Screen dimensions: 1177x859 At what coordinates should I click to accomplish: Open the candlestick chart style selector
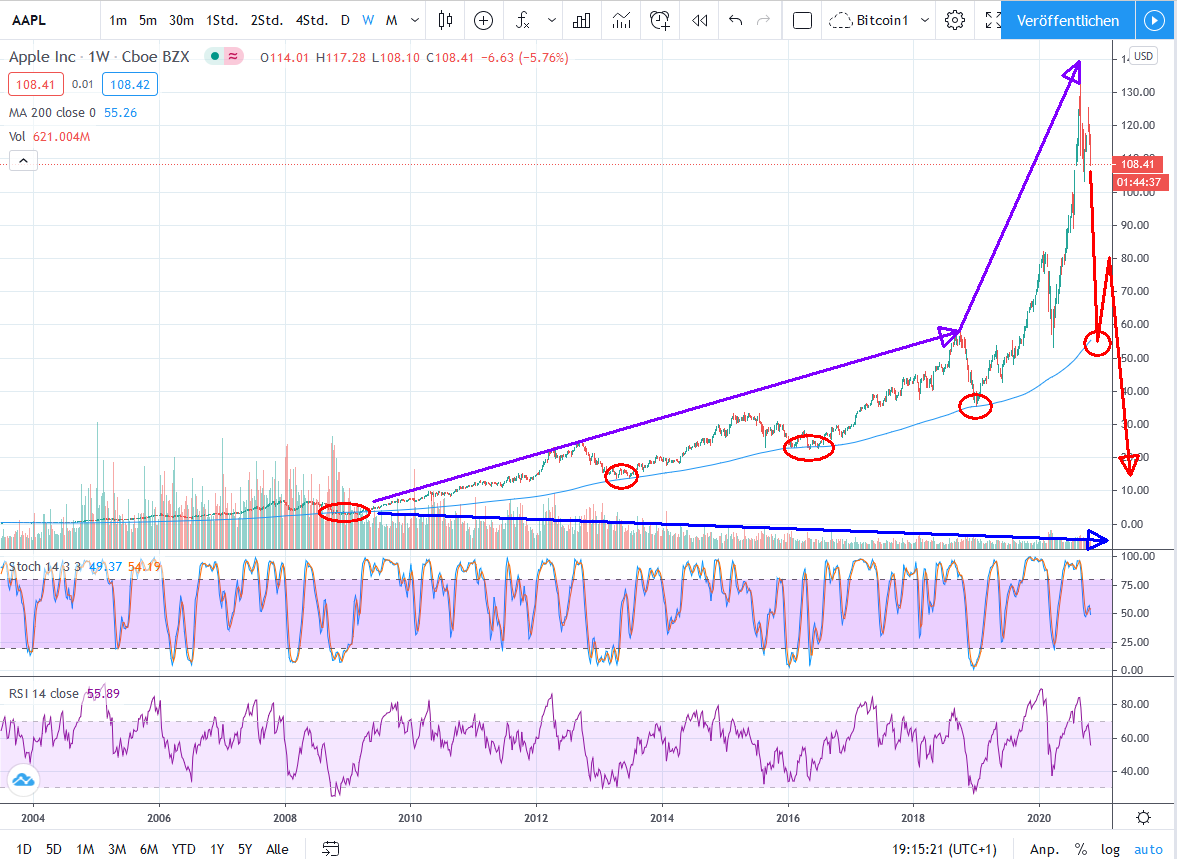tap(445, 20)
